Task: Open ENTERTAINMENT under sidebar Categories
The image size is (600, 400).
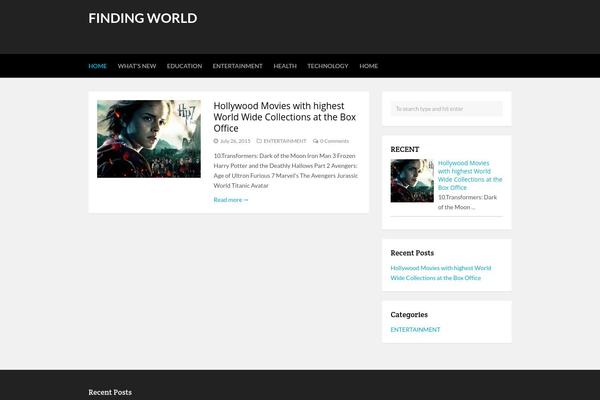Action: click(415, 330)
